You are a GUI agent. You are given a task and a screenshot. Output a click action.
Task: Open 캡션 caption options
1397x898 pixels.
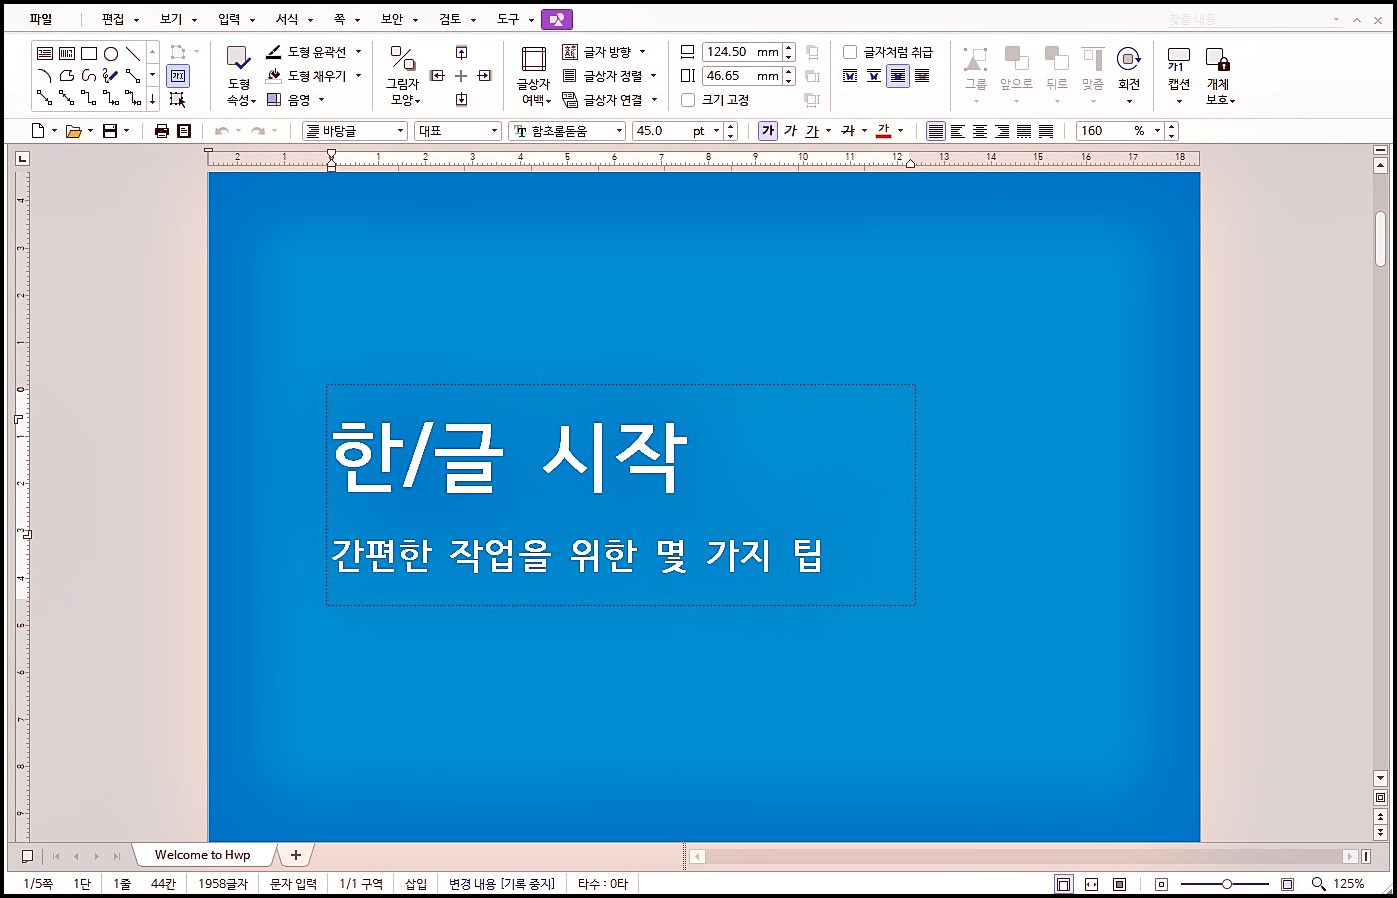tap(1179, 76)
